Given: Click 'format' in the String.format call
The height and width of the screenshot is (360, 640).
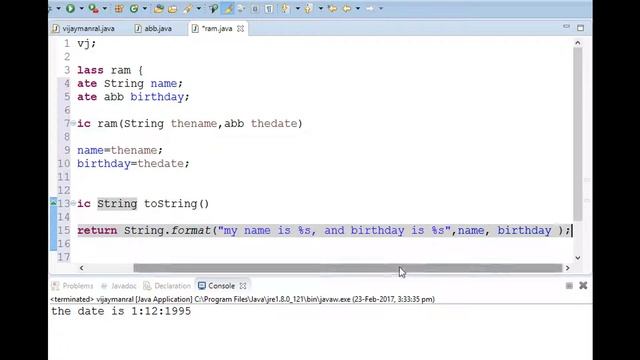Looking at the screenshot, I should click(x=191, y=230).
